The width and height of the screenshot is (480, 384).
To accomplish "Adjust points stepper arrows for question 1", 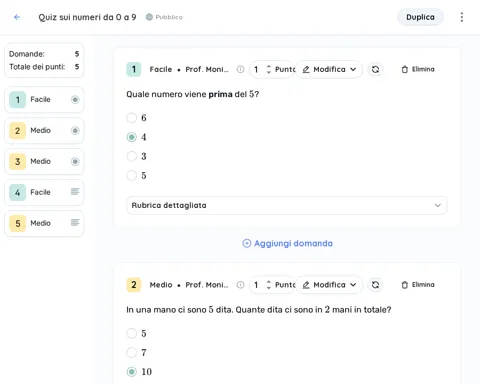I will (x=268, y=69).
